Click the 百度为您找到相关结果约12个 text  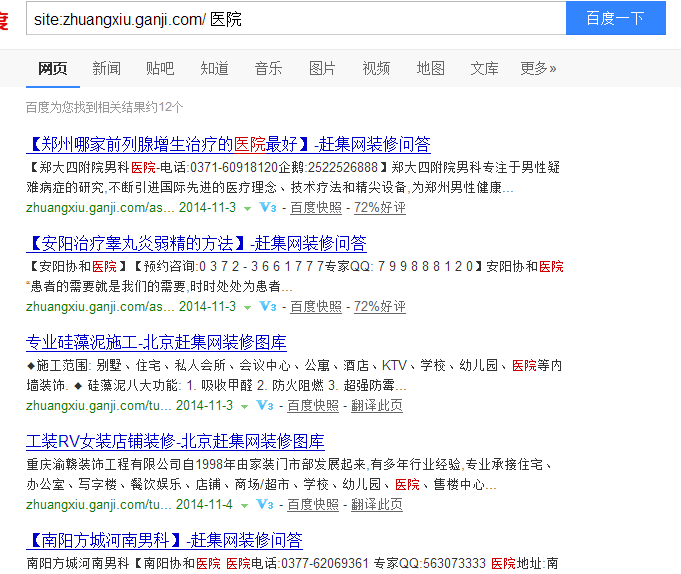[x=105, y=107]
